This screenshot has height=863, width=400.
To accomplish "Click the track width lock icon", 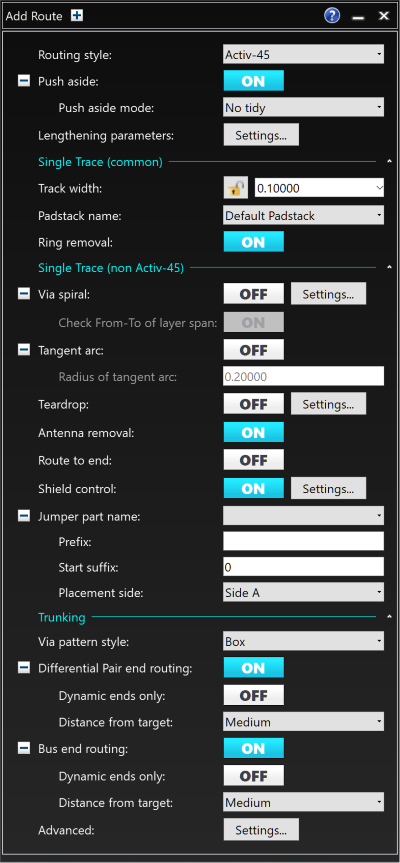I will point(236,188).
